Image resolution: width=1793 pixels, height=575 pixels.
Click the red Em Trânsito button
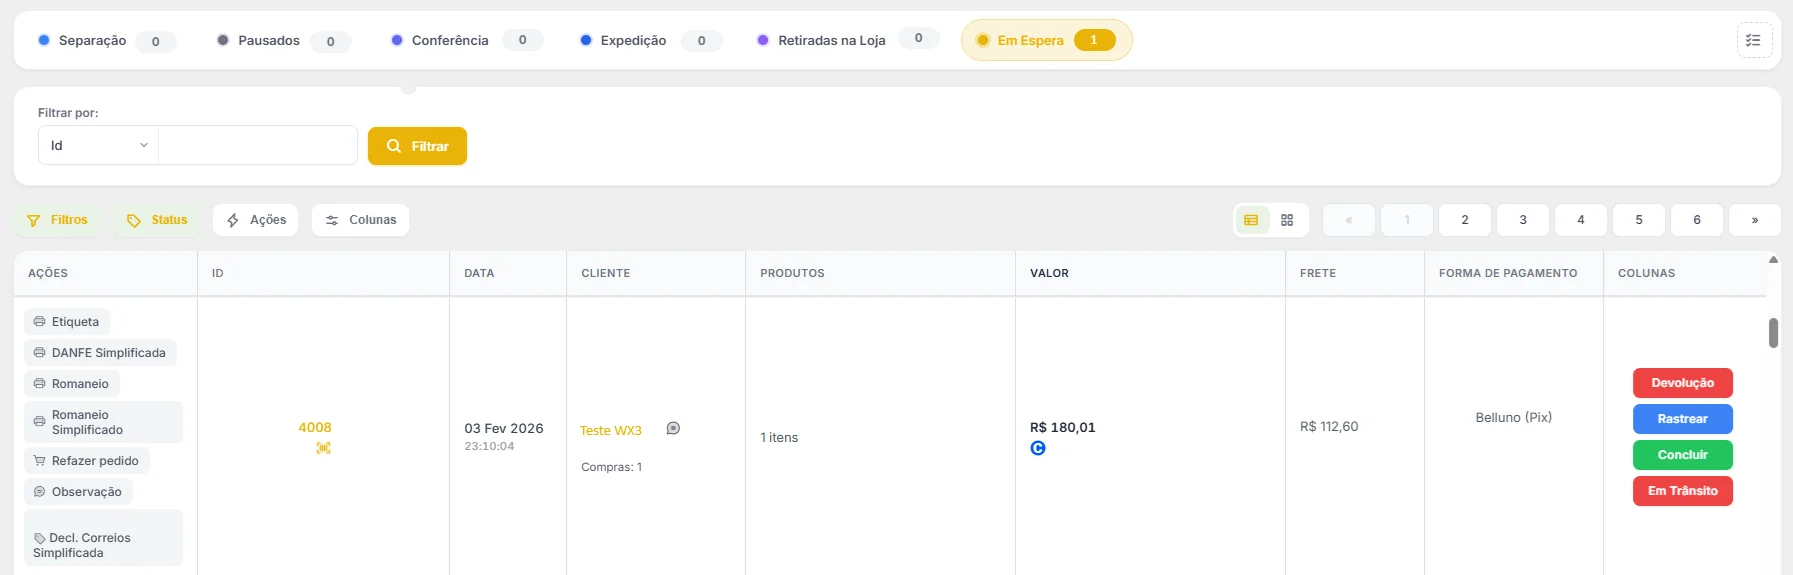click(1683, 491)
